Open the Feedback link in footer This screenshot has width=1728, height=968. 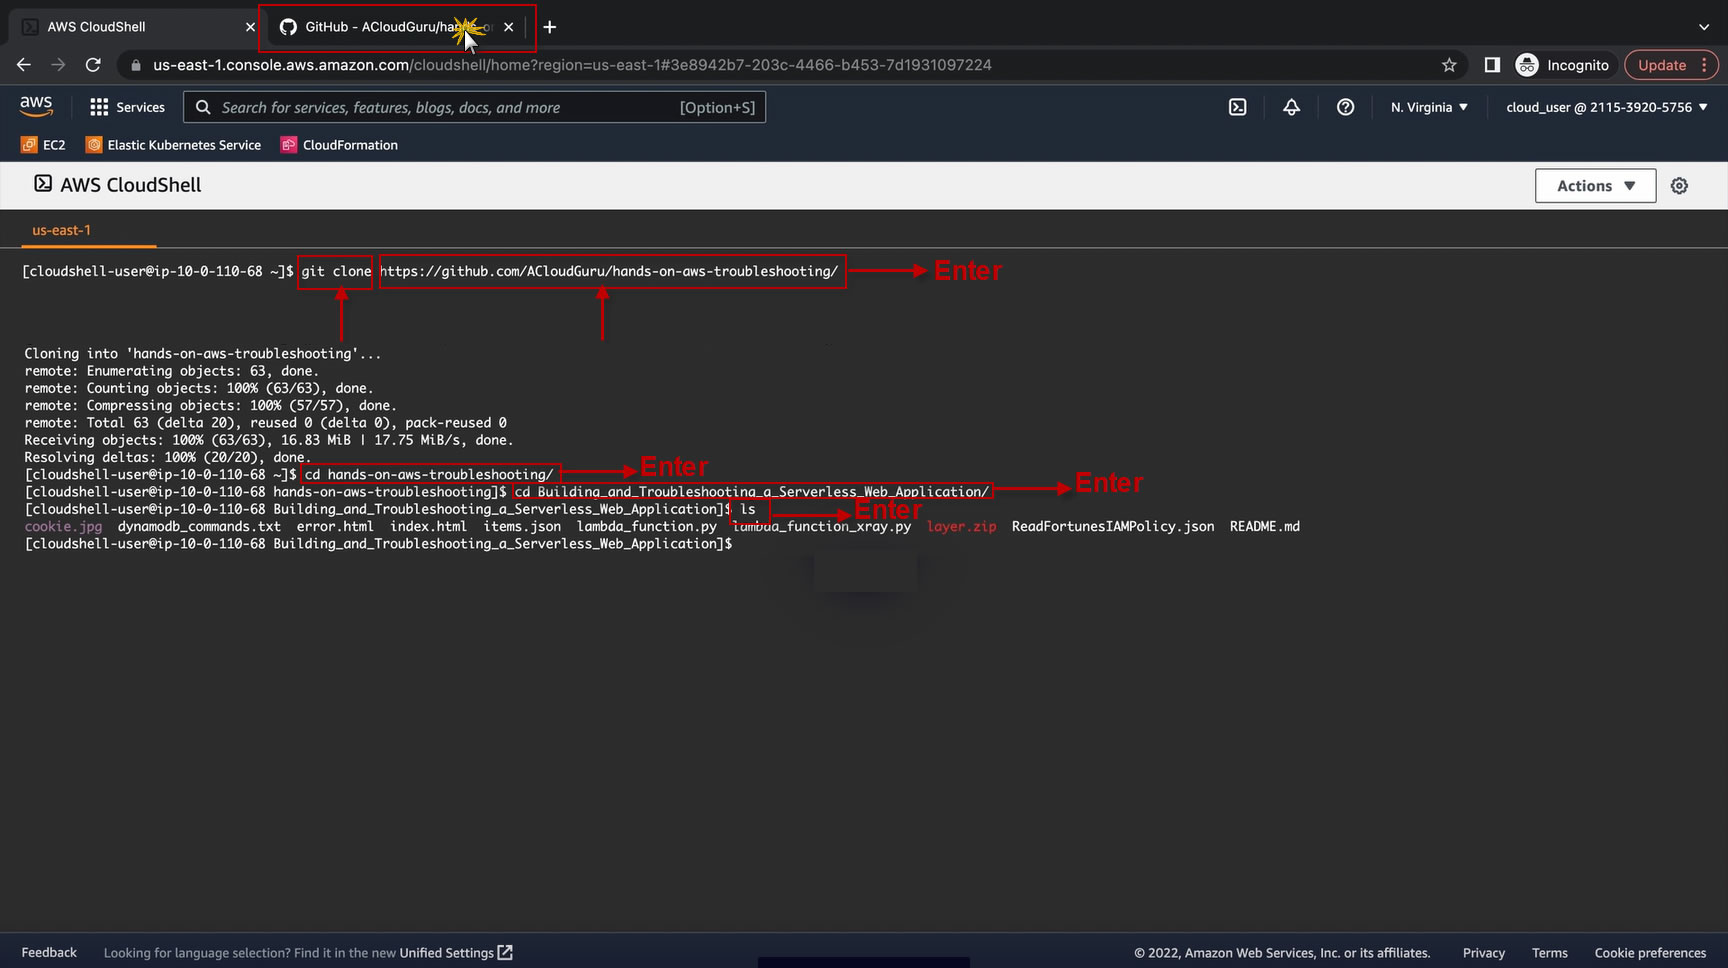click(x=49, y=953)
